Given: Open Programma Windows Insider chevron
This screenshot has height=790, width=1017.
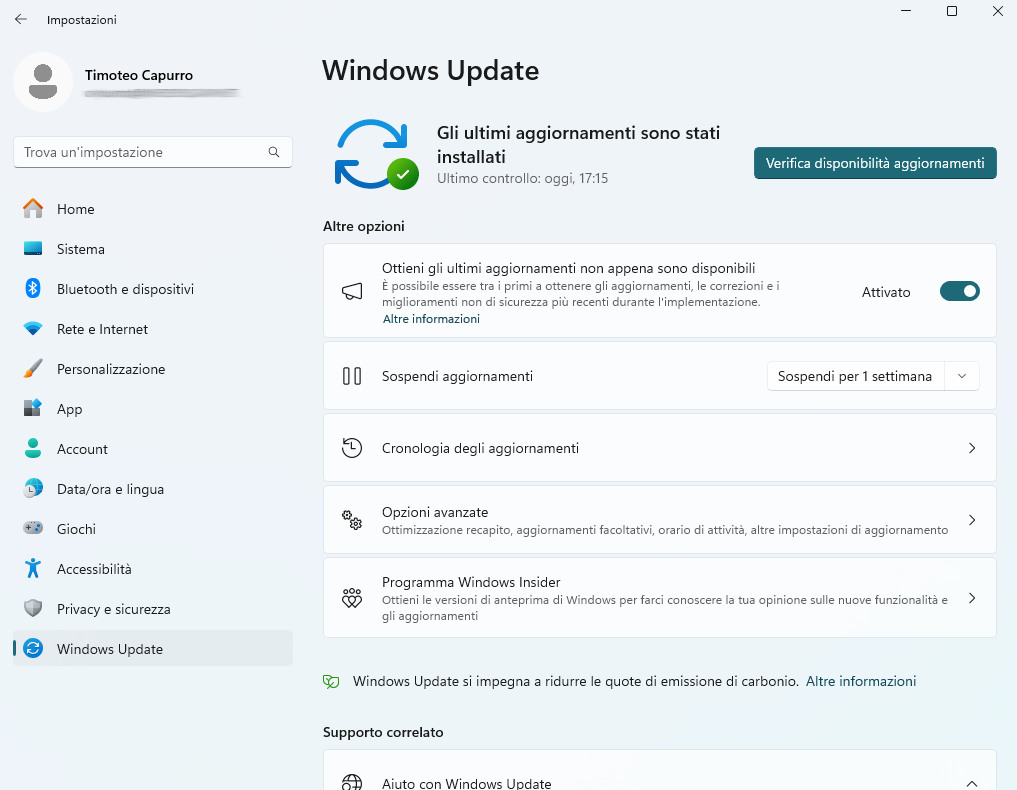Looking at the screenshot, I should tap(972, 598).
